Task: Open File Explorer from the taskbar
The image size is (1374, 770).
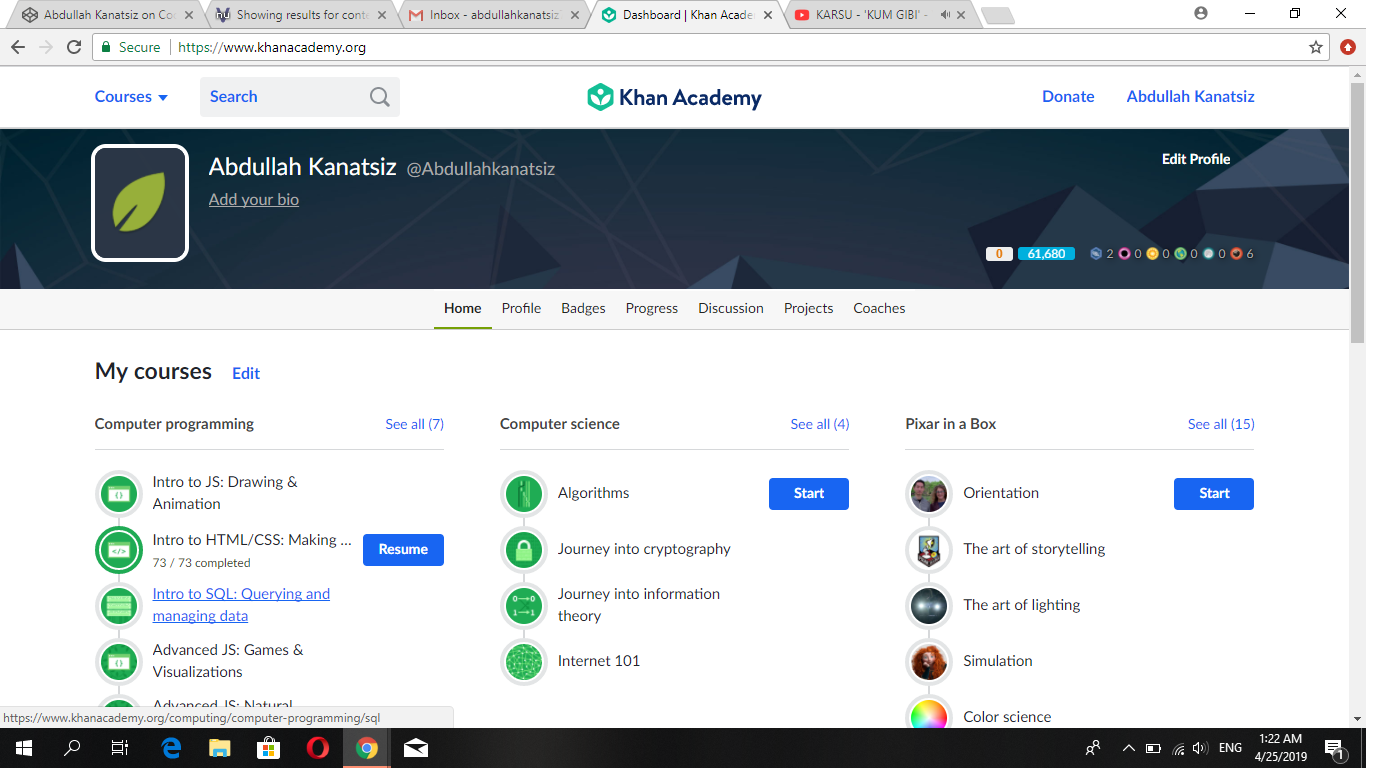Action: (x=220, y=748)
